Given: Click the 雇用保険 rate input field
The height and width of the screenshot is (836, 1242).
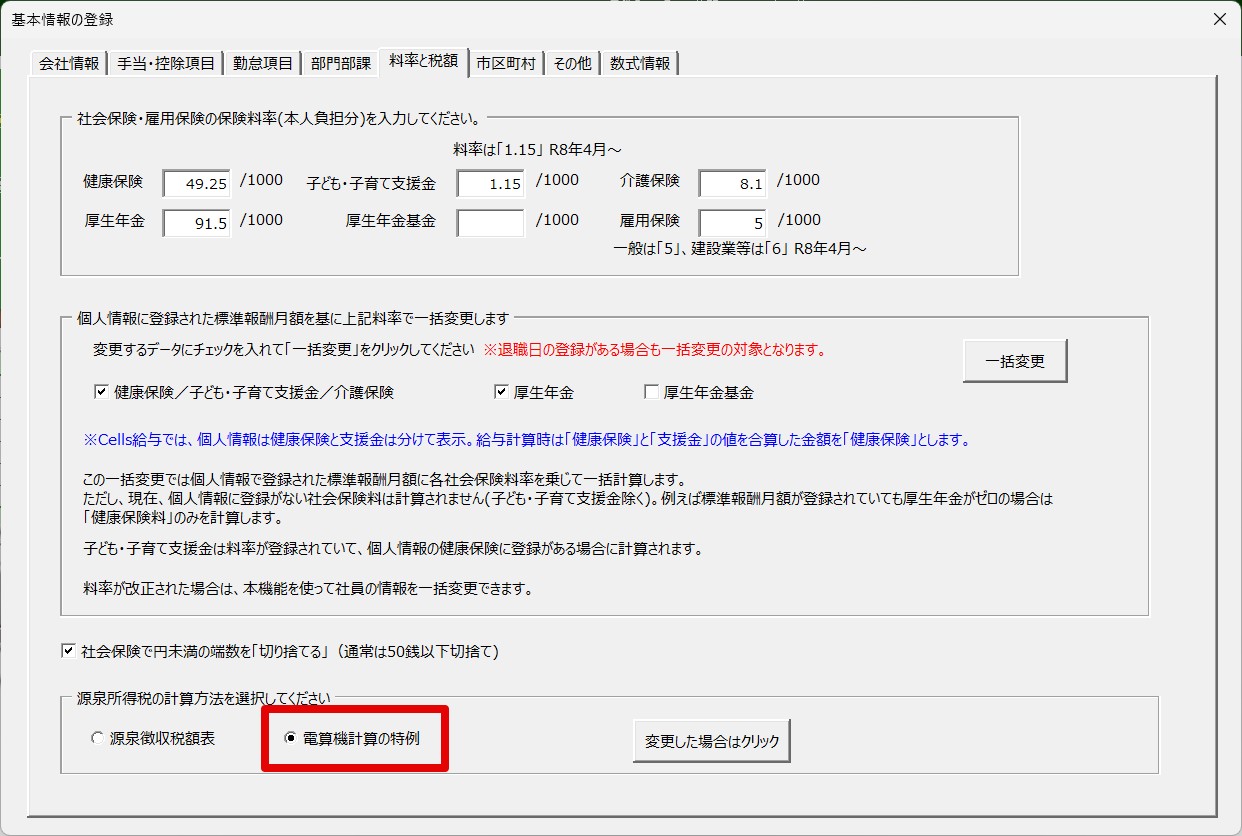Looking at the screenshot, I should tap(732, 223).
